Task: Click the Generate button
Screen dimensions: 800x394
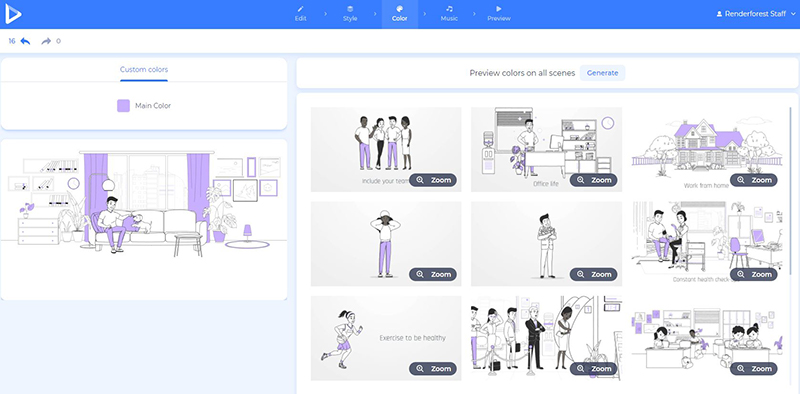Action: click(x=603, y=73)
